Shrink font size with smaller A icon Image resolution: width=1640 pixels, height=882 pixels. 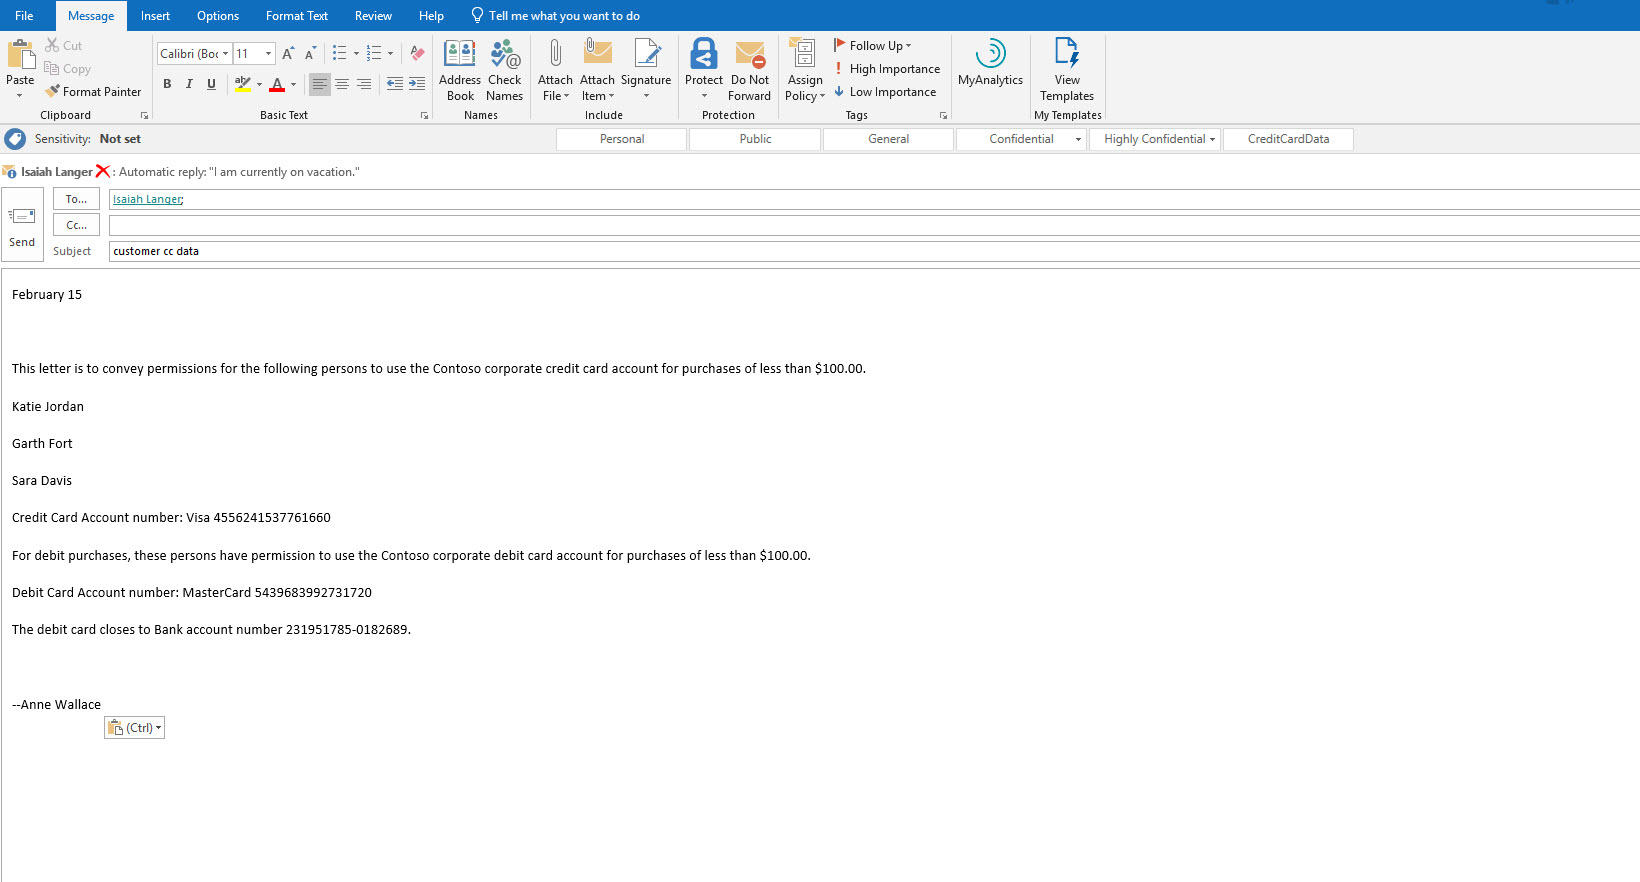pos(310,54)
